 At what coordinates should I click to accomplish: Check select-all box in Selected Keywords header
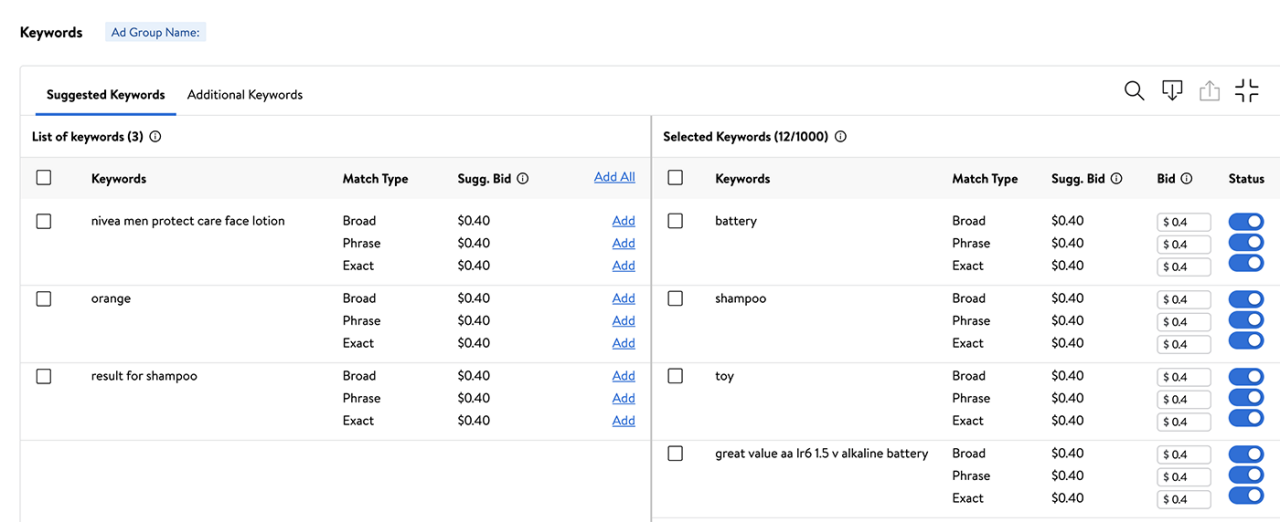(x=675, y=178)
